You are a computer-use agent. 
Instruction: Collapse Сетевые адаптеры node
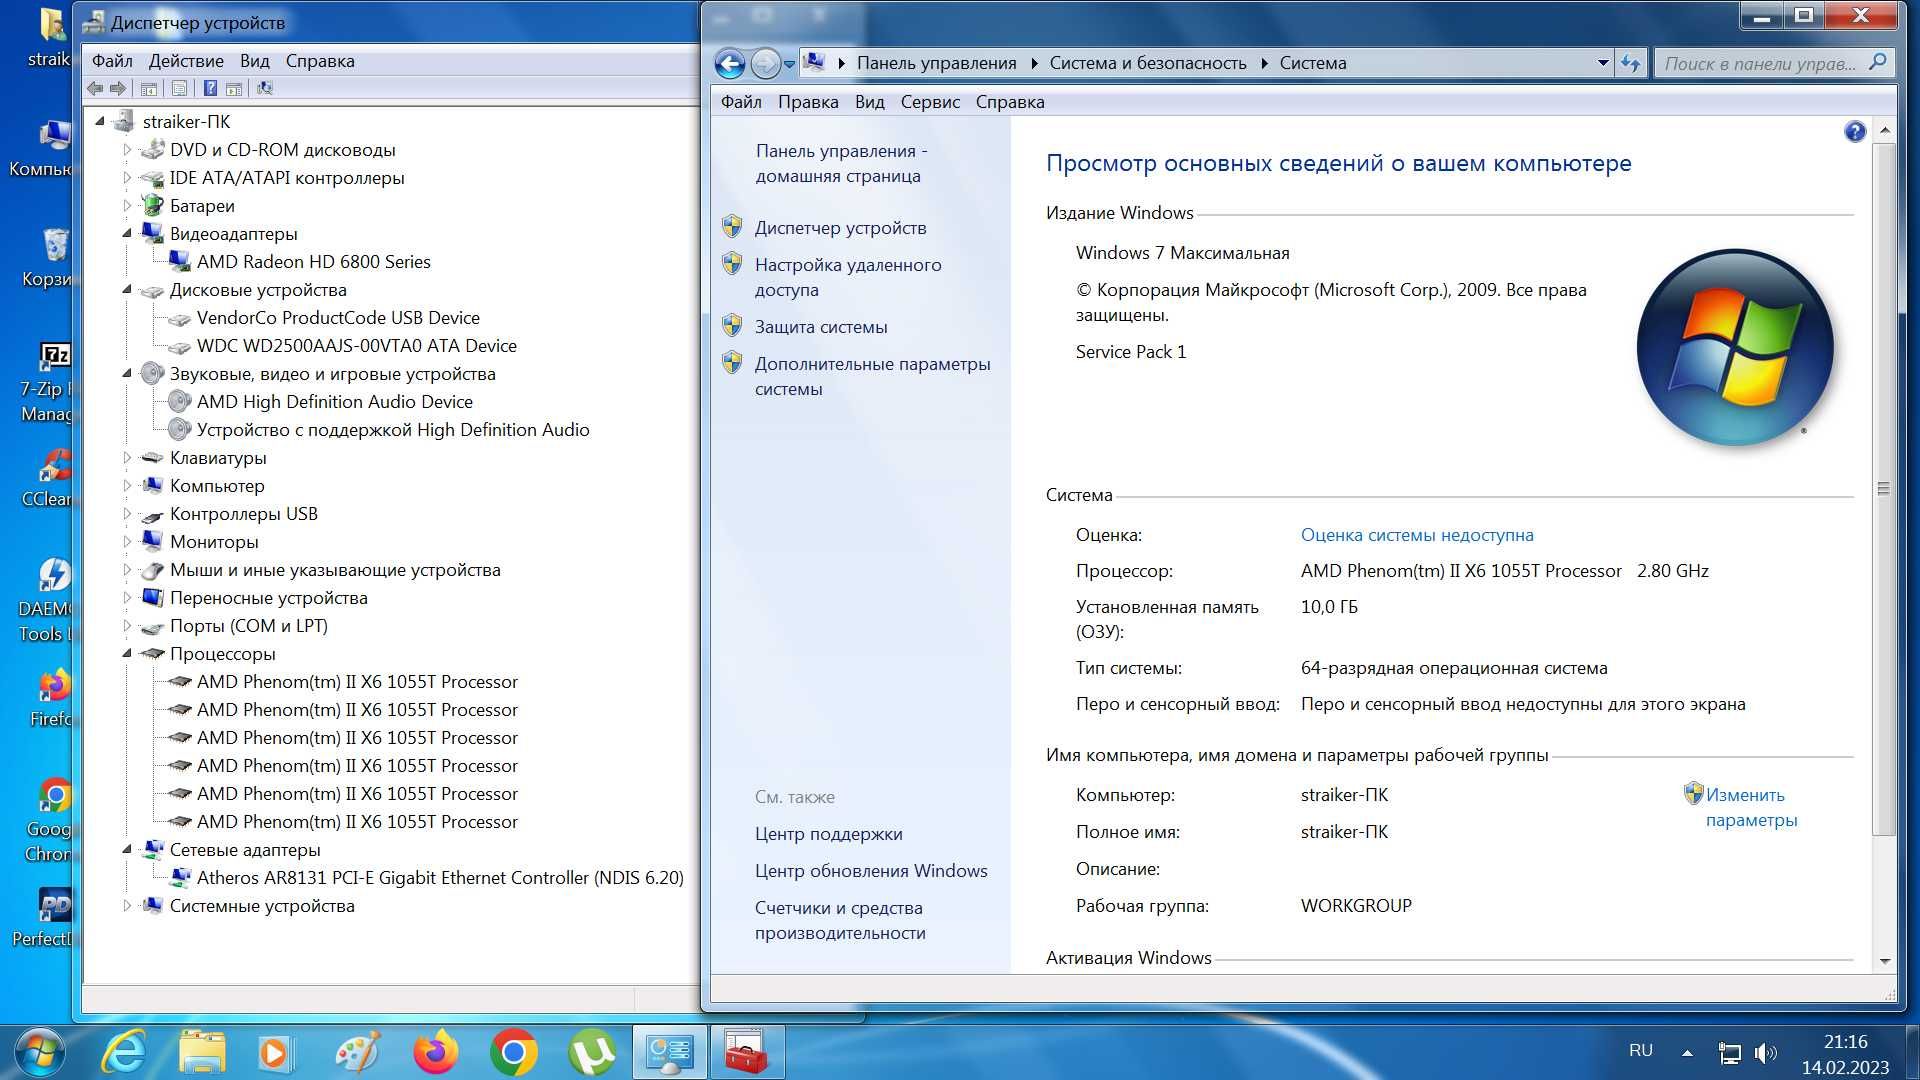pyautogui.click(x=127, y=850)
